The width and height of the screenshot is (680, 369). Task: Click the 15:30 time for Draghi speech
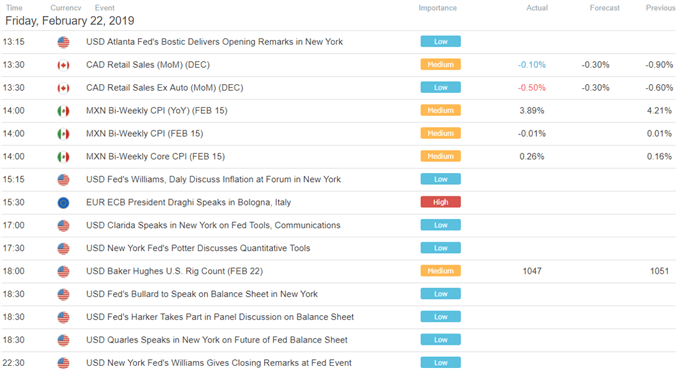(13, 202)
